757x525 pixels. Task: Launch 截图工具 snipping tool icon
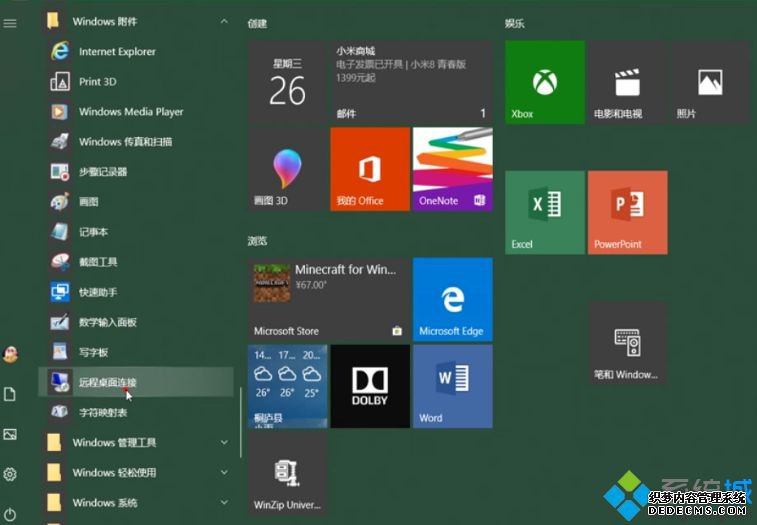coord(60,262)
